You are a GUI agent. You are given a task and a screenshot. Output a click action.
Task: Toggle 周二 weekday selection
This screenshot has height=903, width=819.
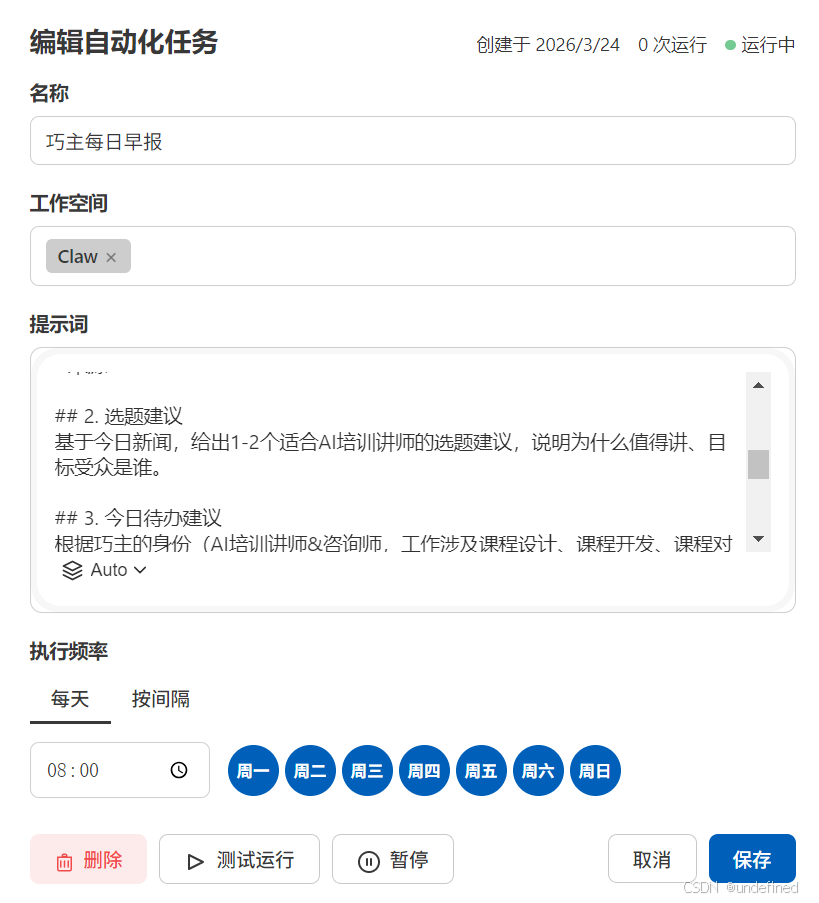310,771
